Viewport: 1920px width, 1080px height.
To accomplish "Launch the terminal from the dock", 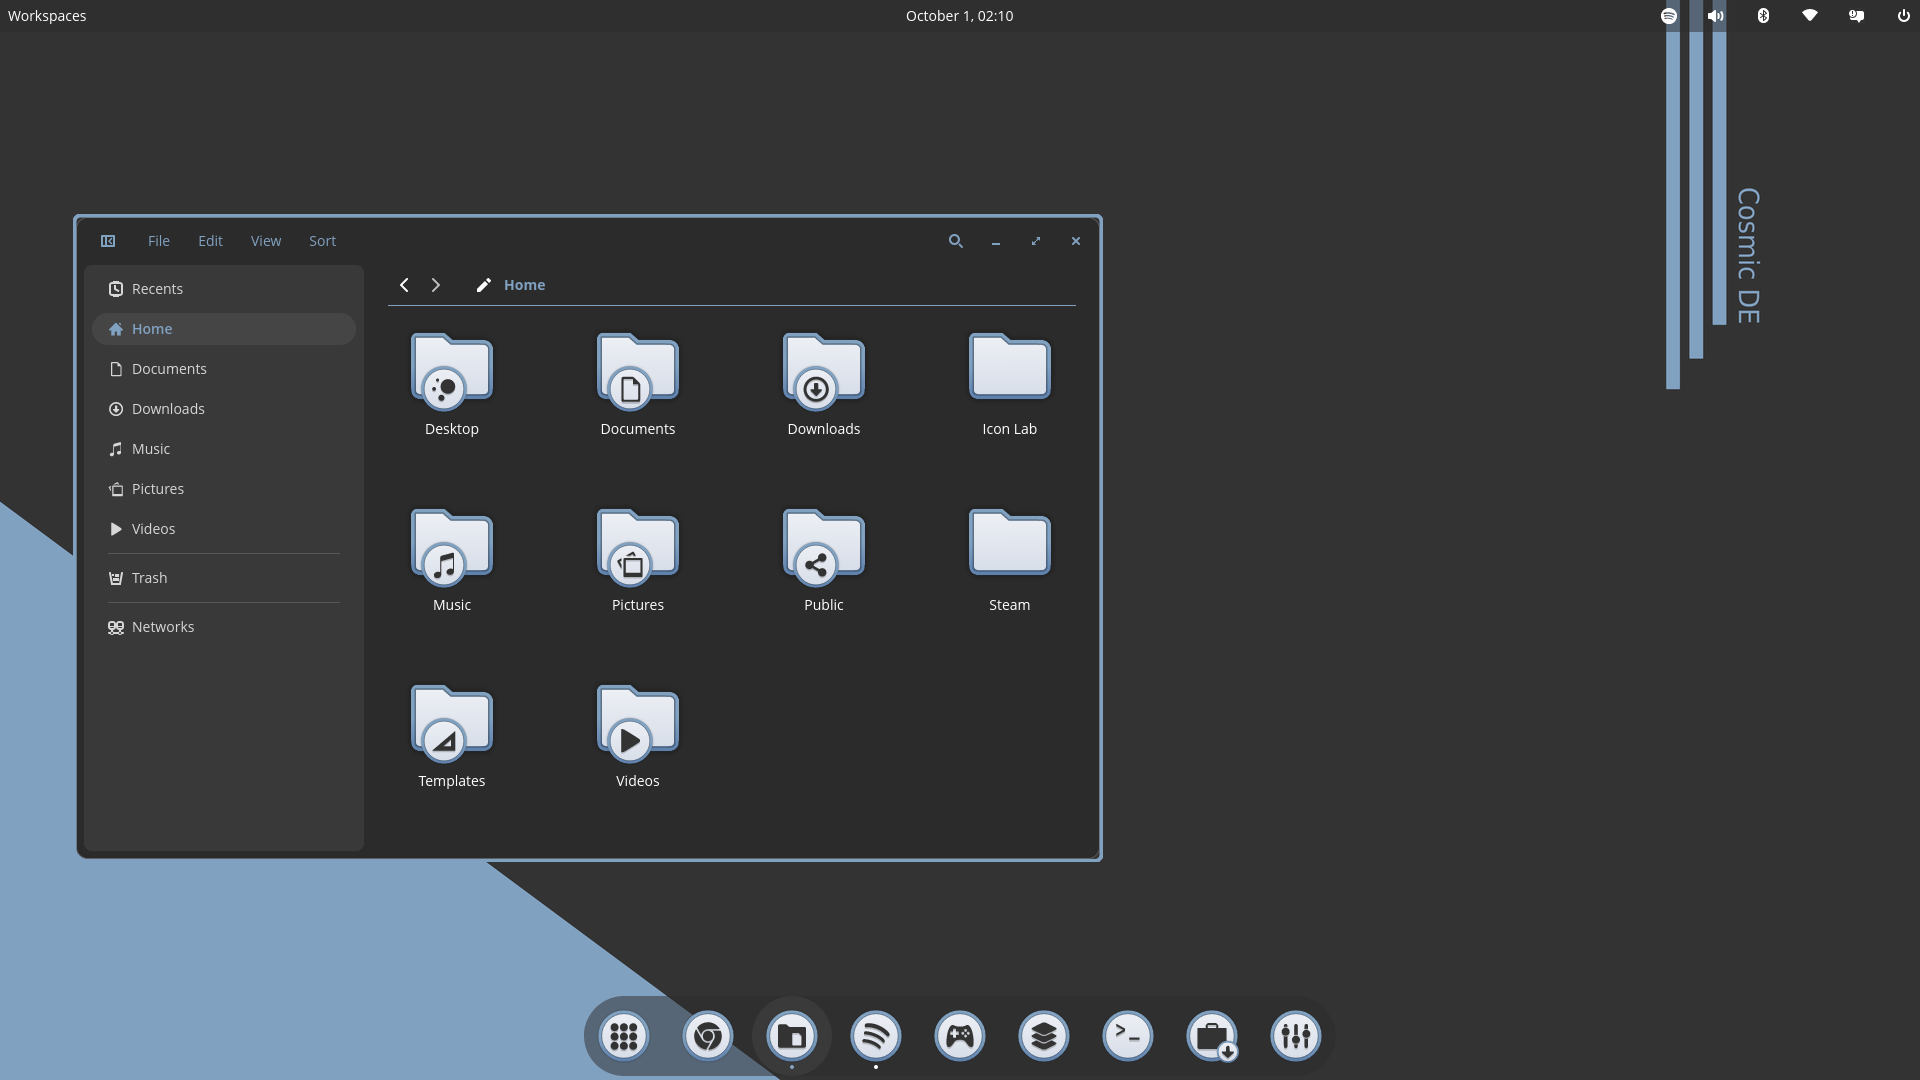I will tap(1127, 1036).
